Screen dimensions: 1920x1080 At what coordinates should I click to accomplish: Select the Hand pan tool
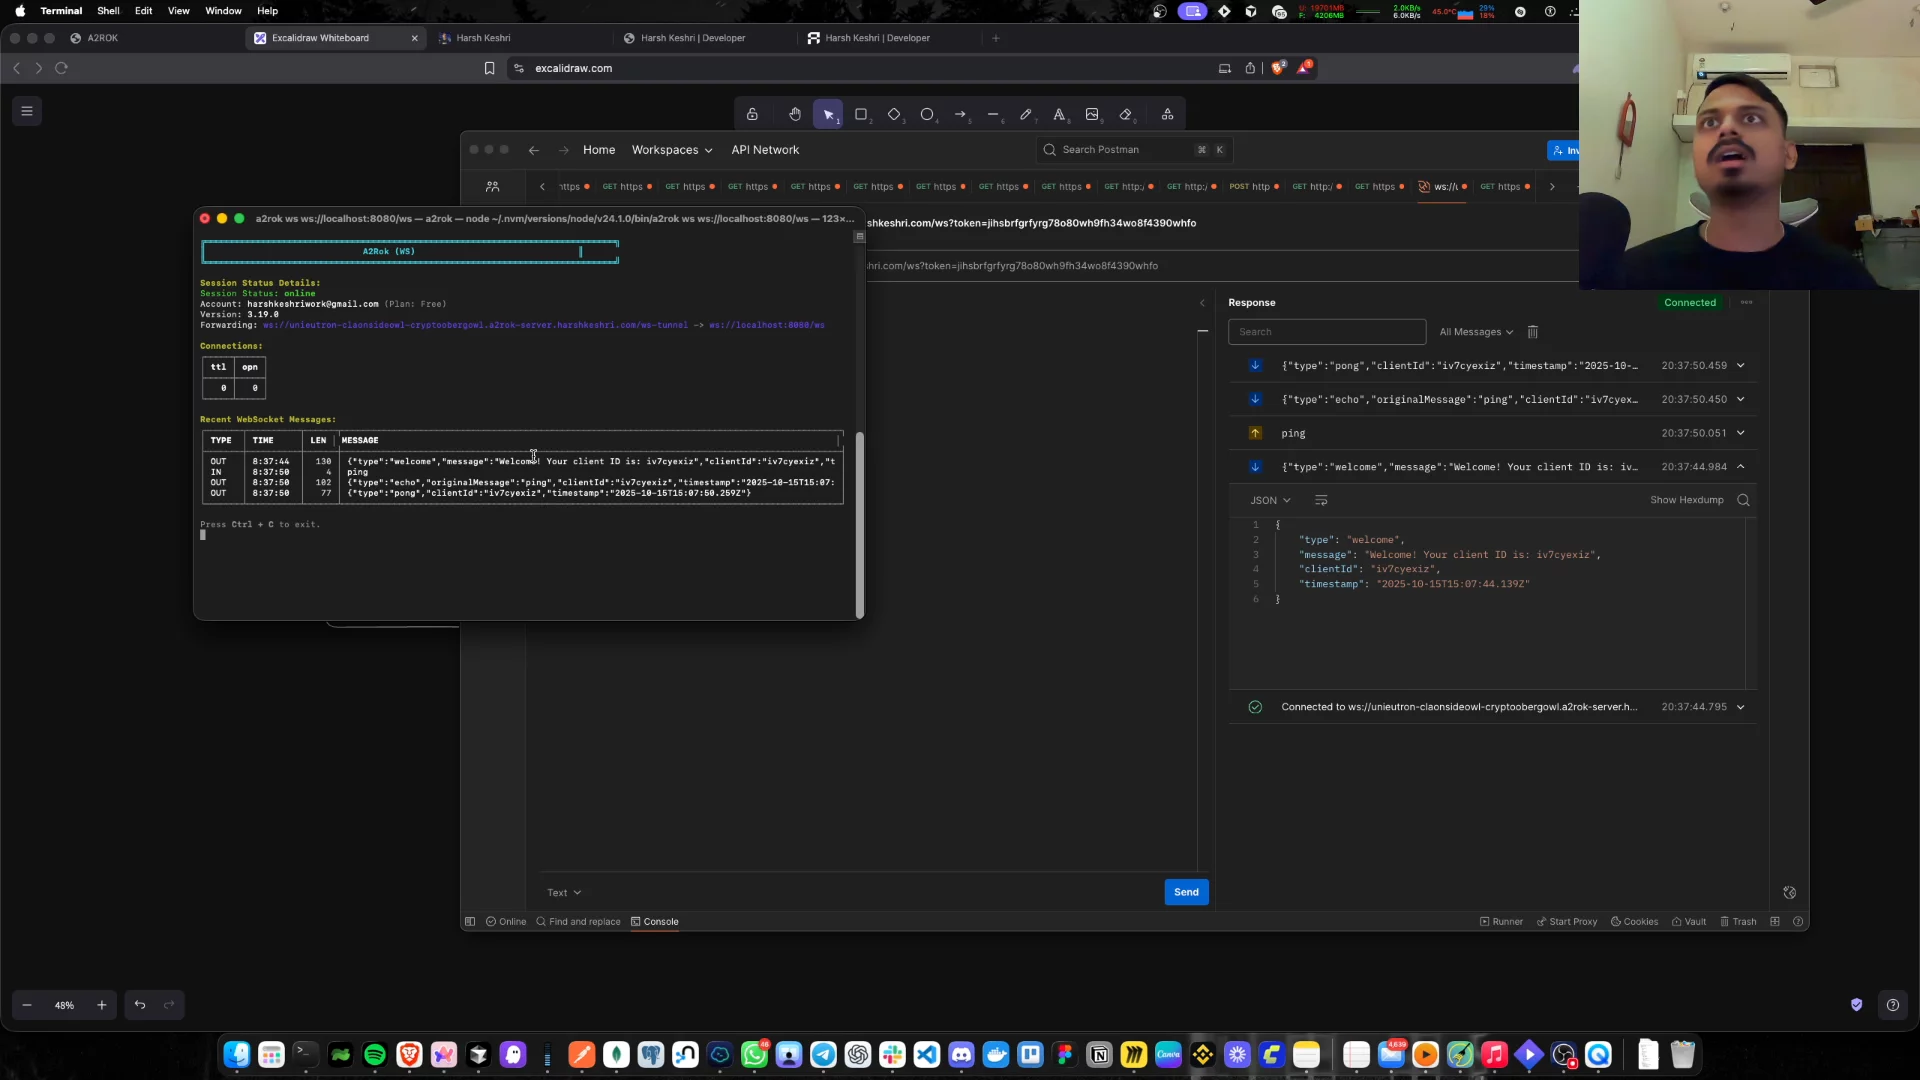tap(794, 114)
